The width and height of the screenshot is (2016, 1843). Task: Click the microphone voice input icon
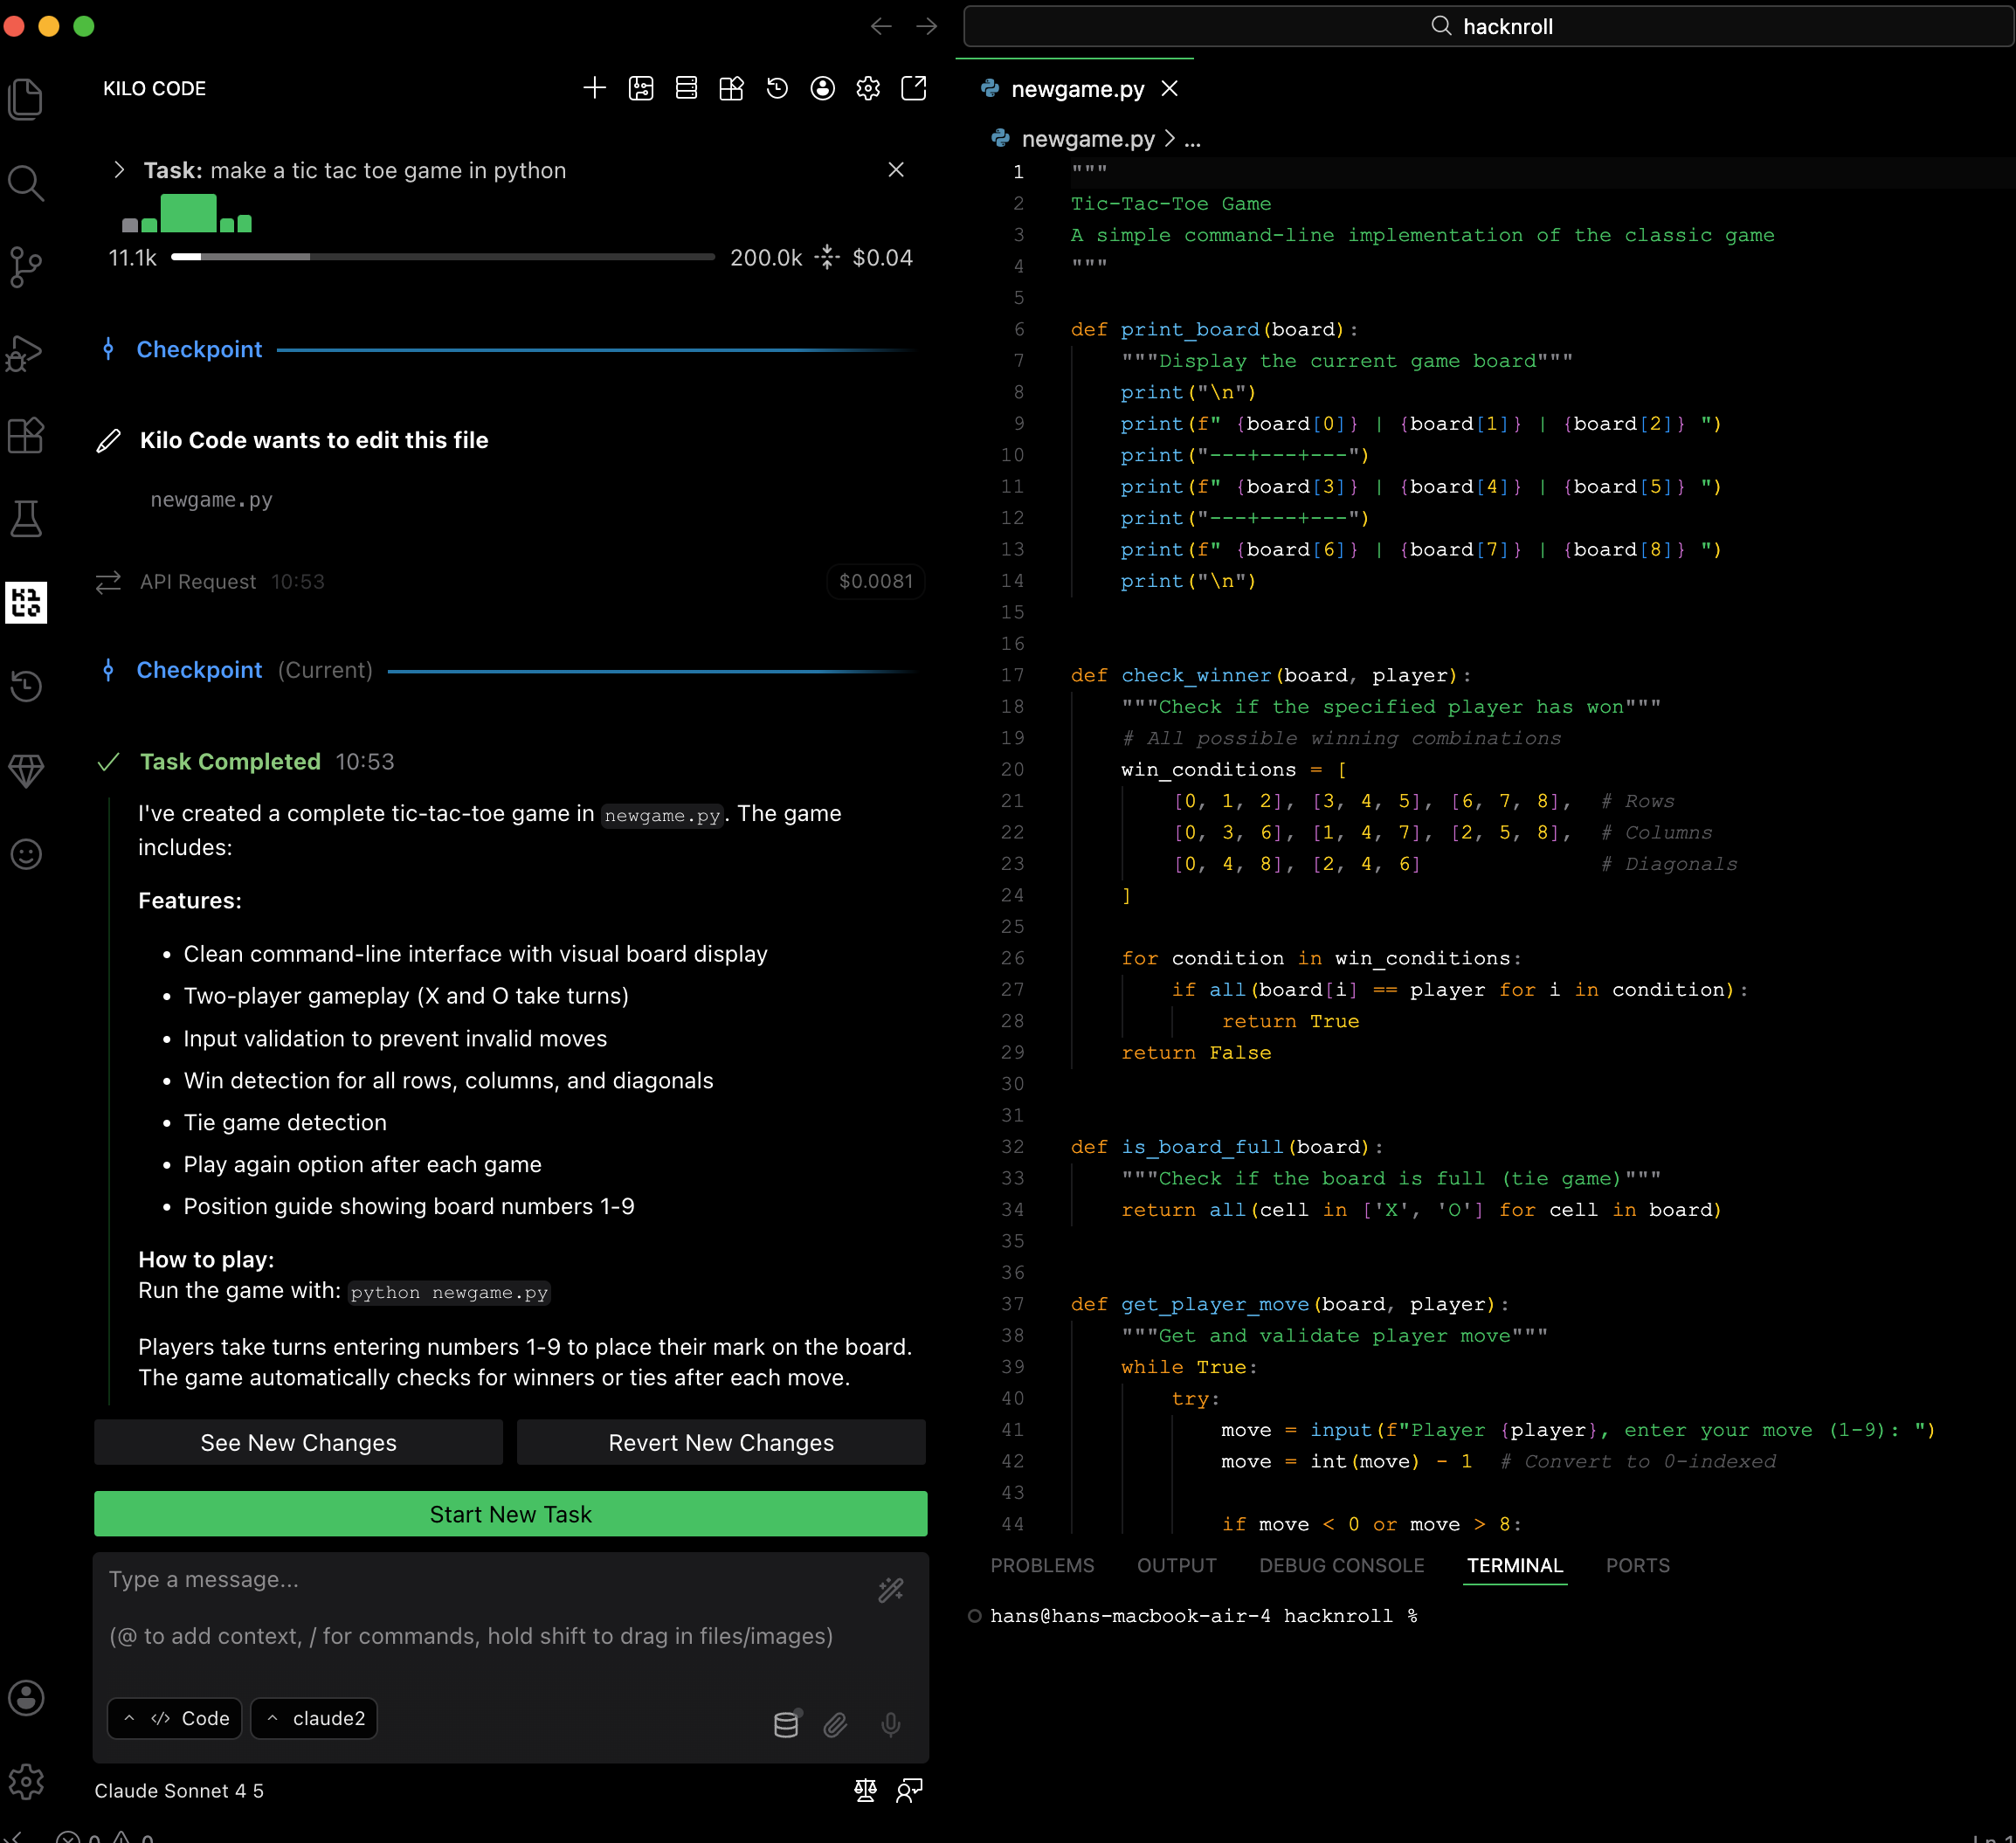pos(890,1724)
